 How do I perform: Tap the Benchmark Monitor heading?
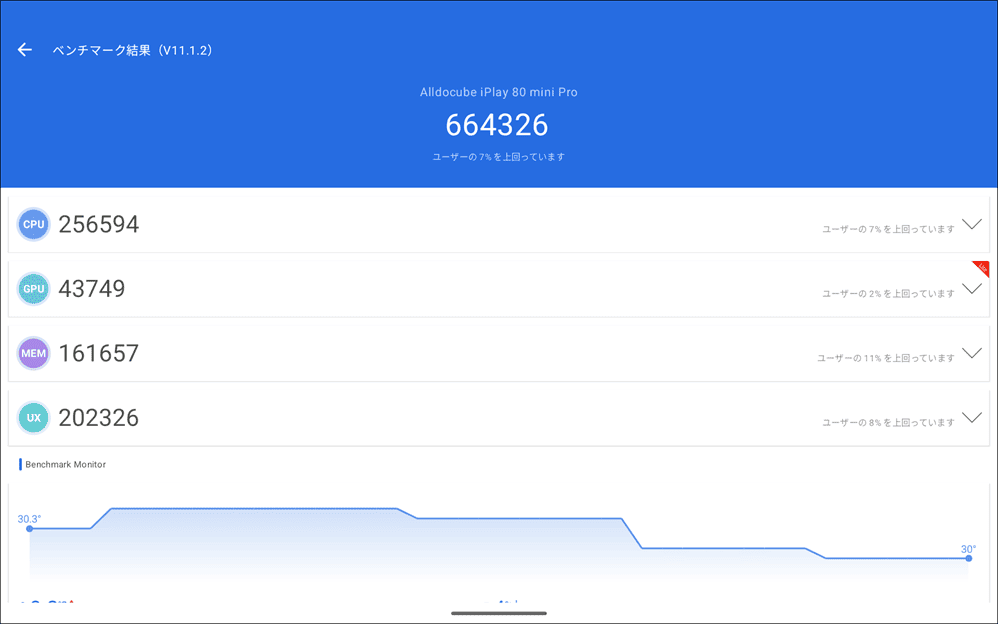pos(66,464)
